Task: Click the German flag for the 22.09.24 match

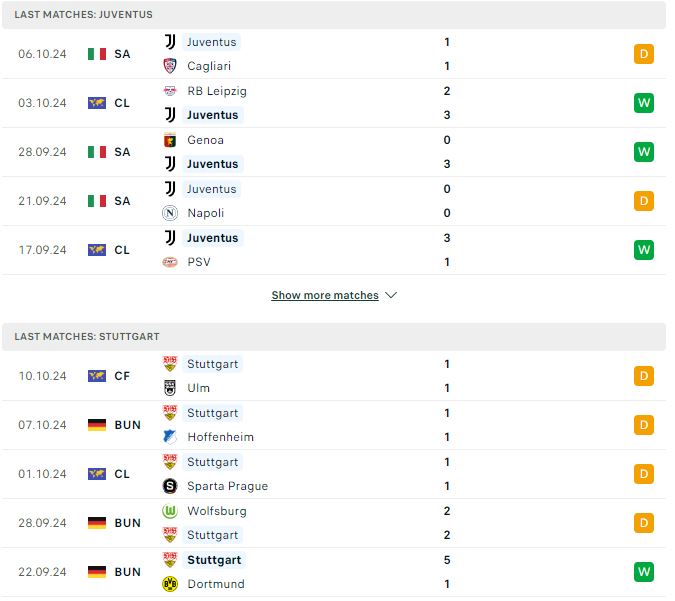Action: (x=97, y=573)
